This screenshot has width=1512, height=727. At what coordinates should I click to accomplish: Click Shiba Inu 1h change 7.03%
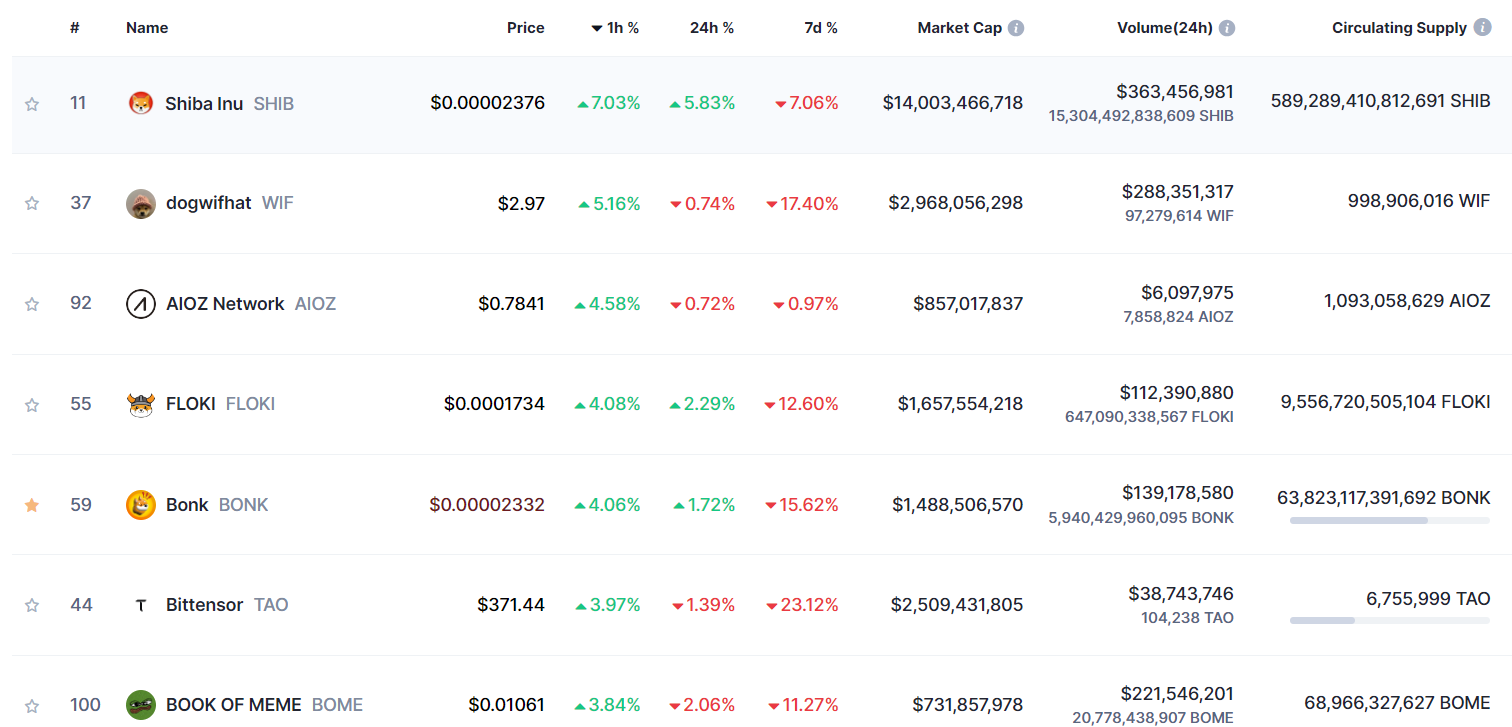tap(609, 103)
